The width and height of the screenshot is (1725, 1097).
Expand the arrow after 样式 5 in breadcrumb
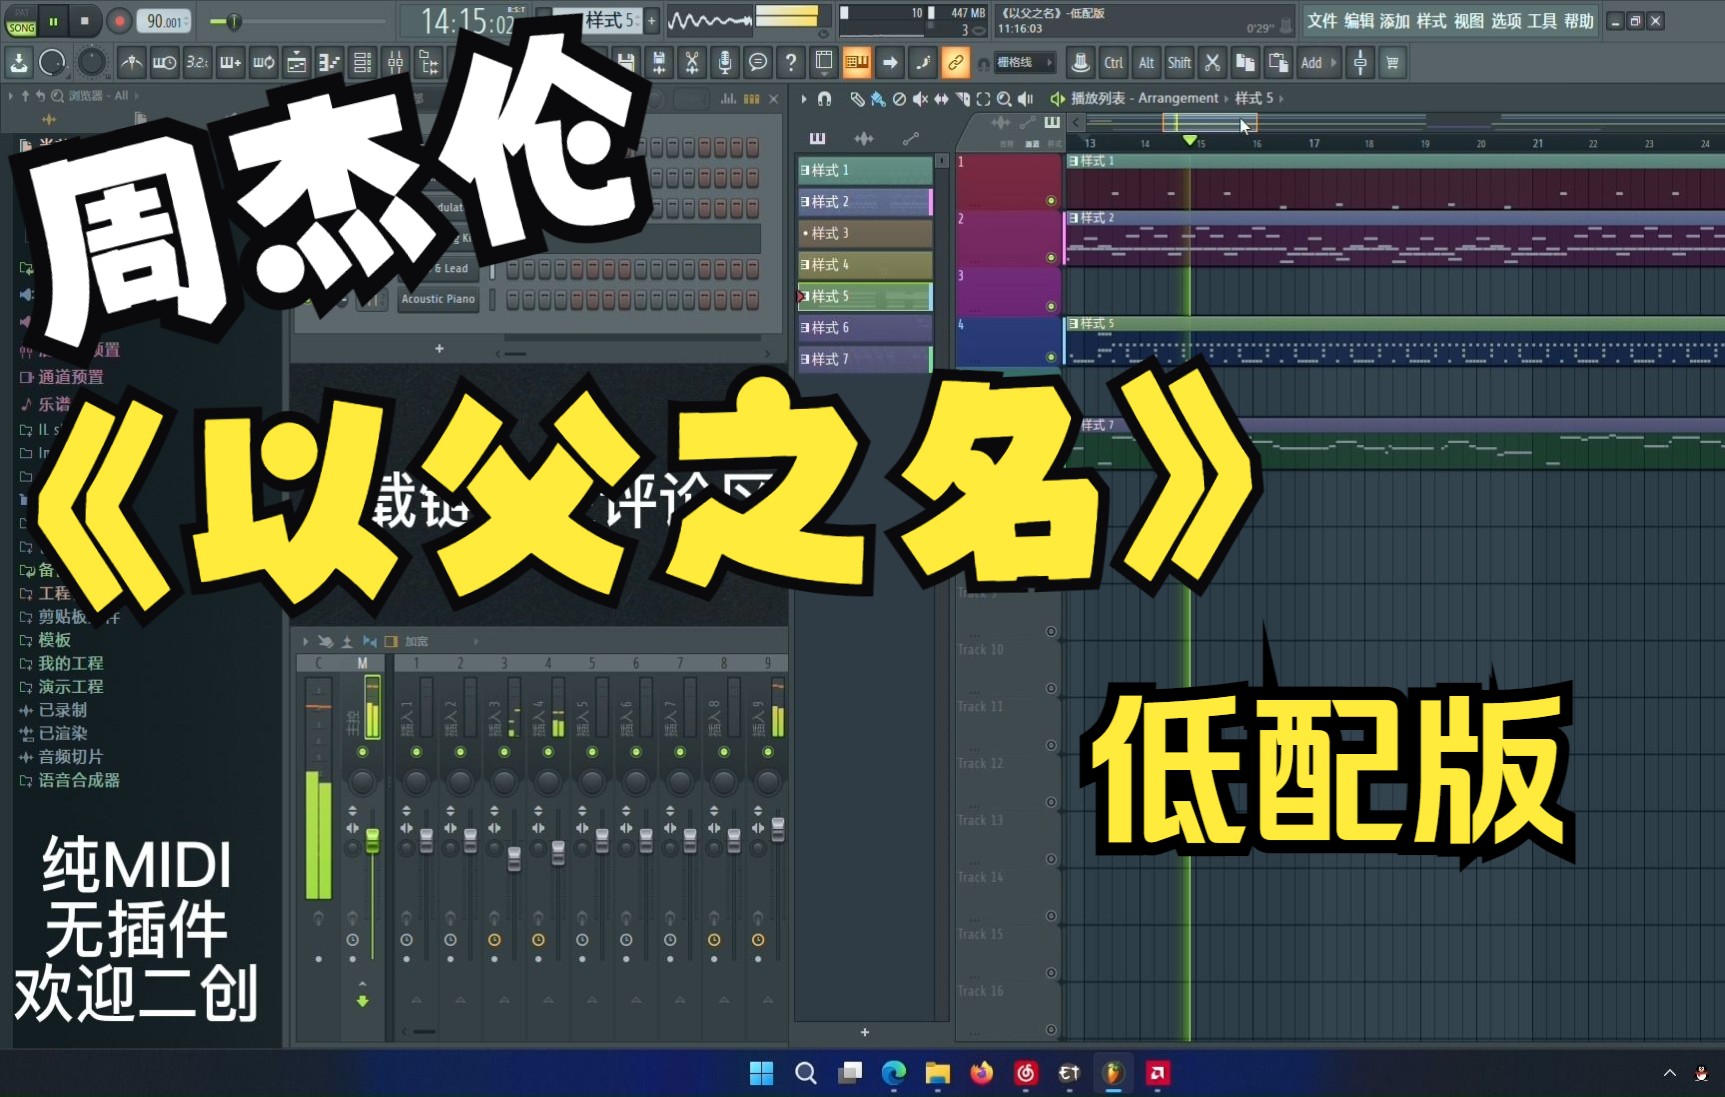coord(1281,99)
